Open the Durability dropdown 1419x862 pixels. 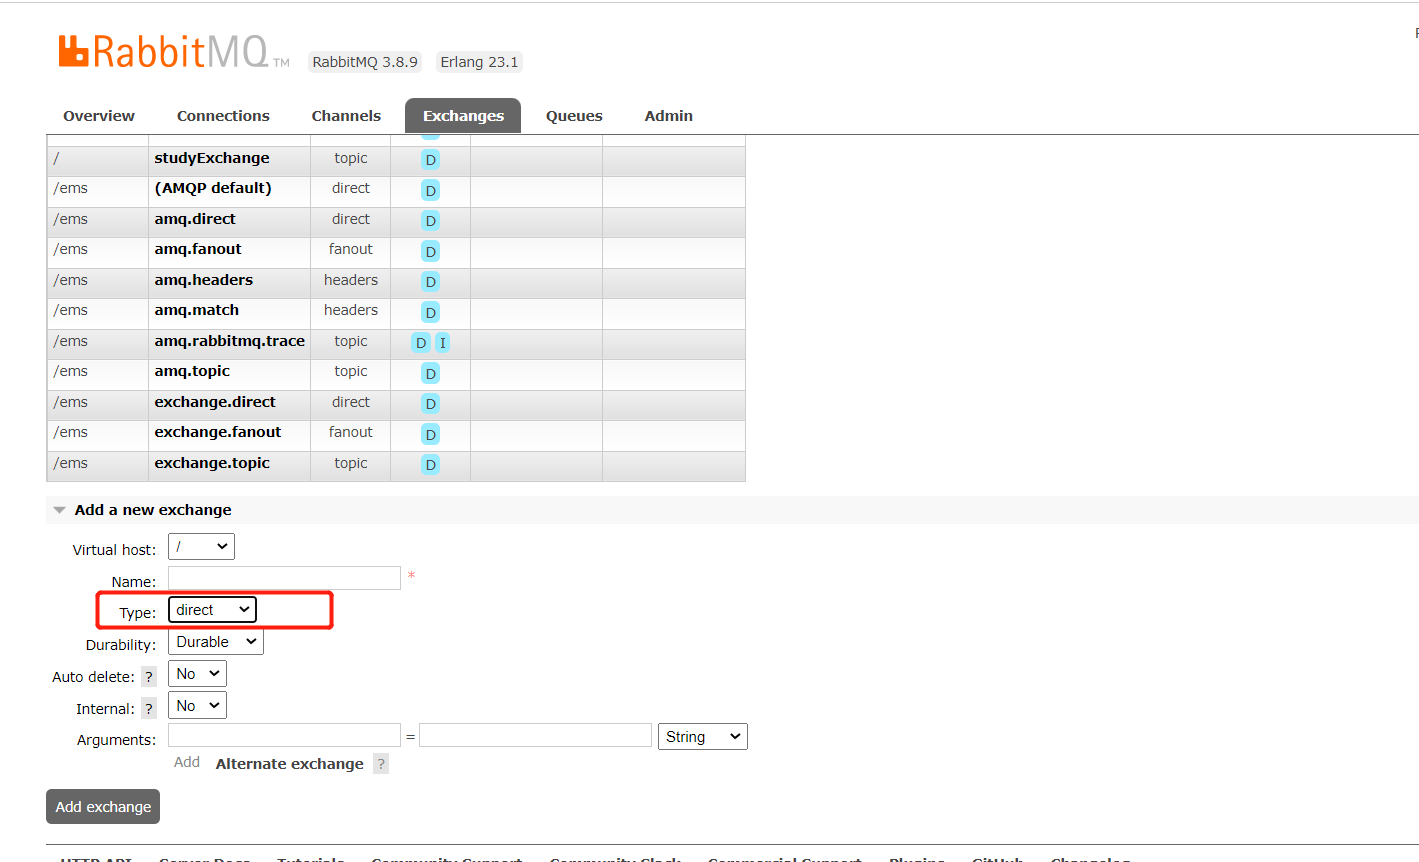pyautogui.click(x=215, y=642)
